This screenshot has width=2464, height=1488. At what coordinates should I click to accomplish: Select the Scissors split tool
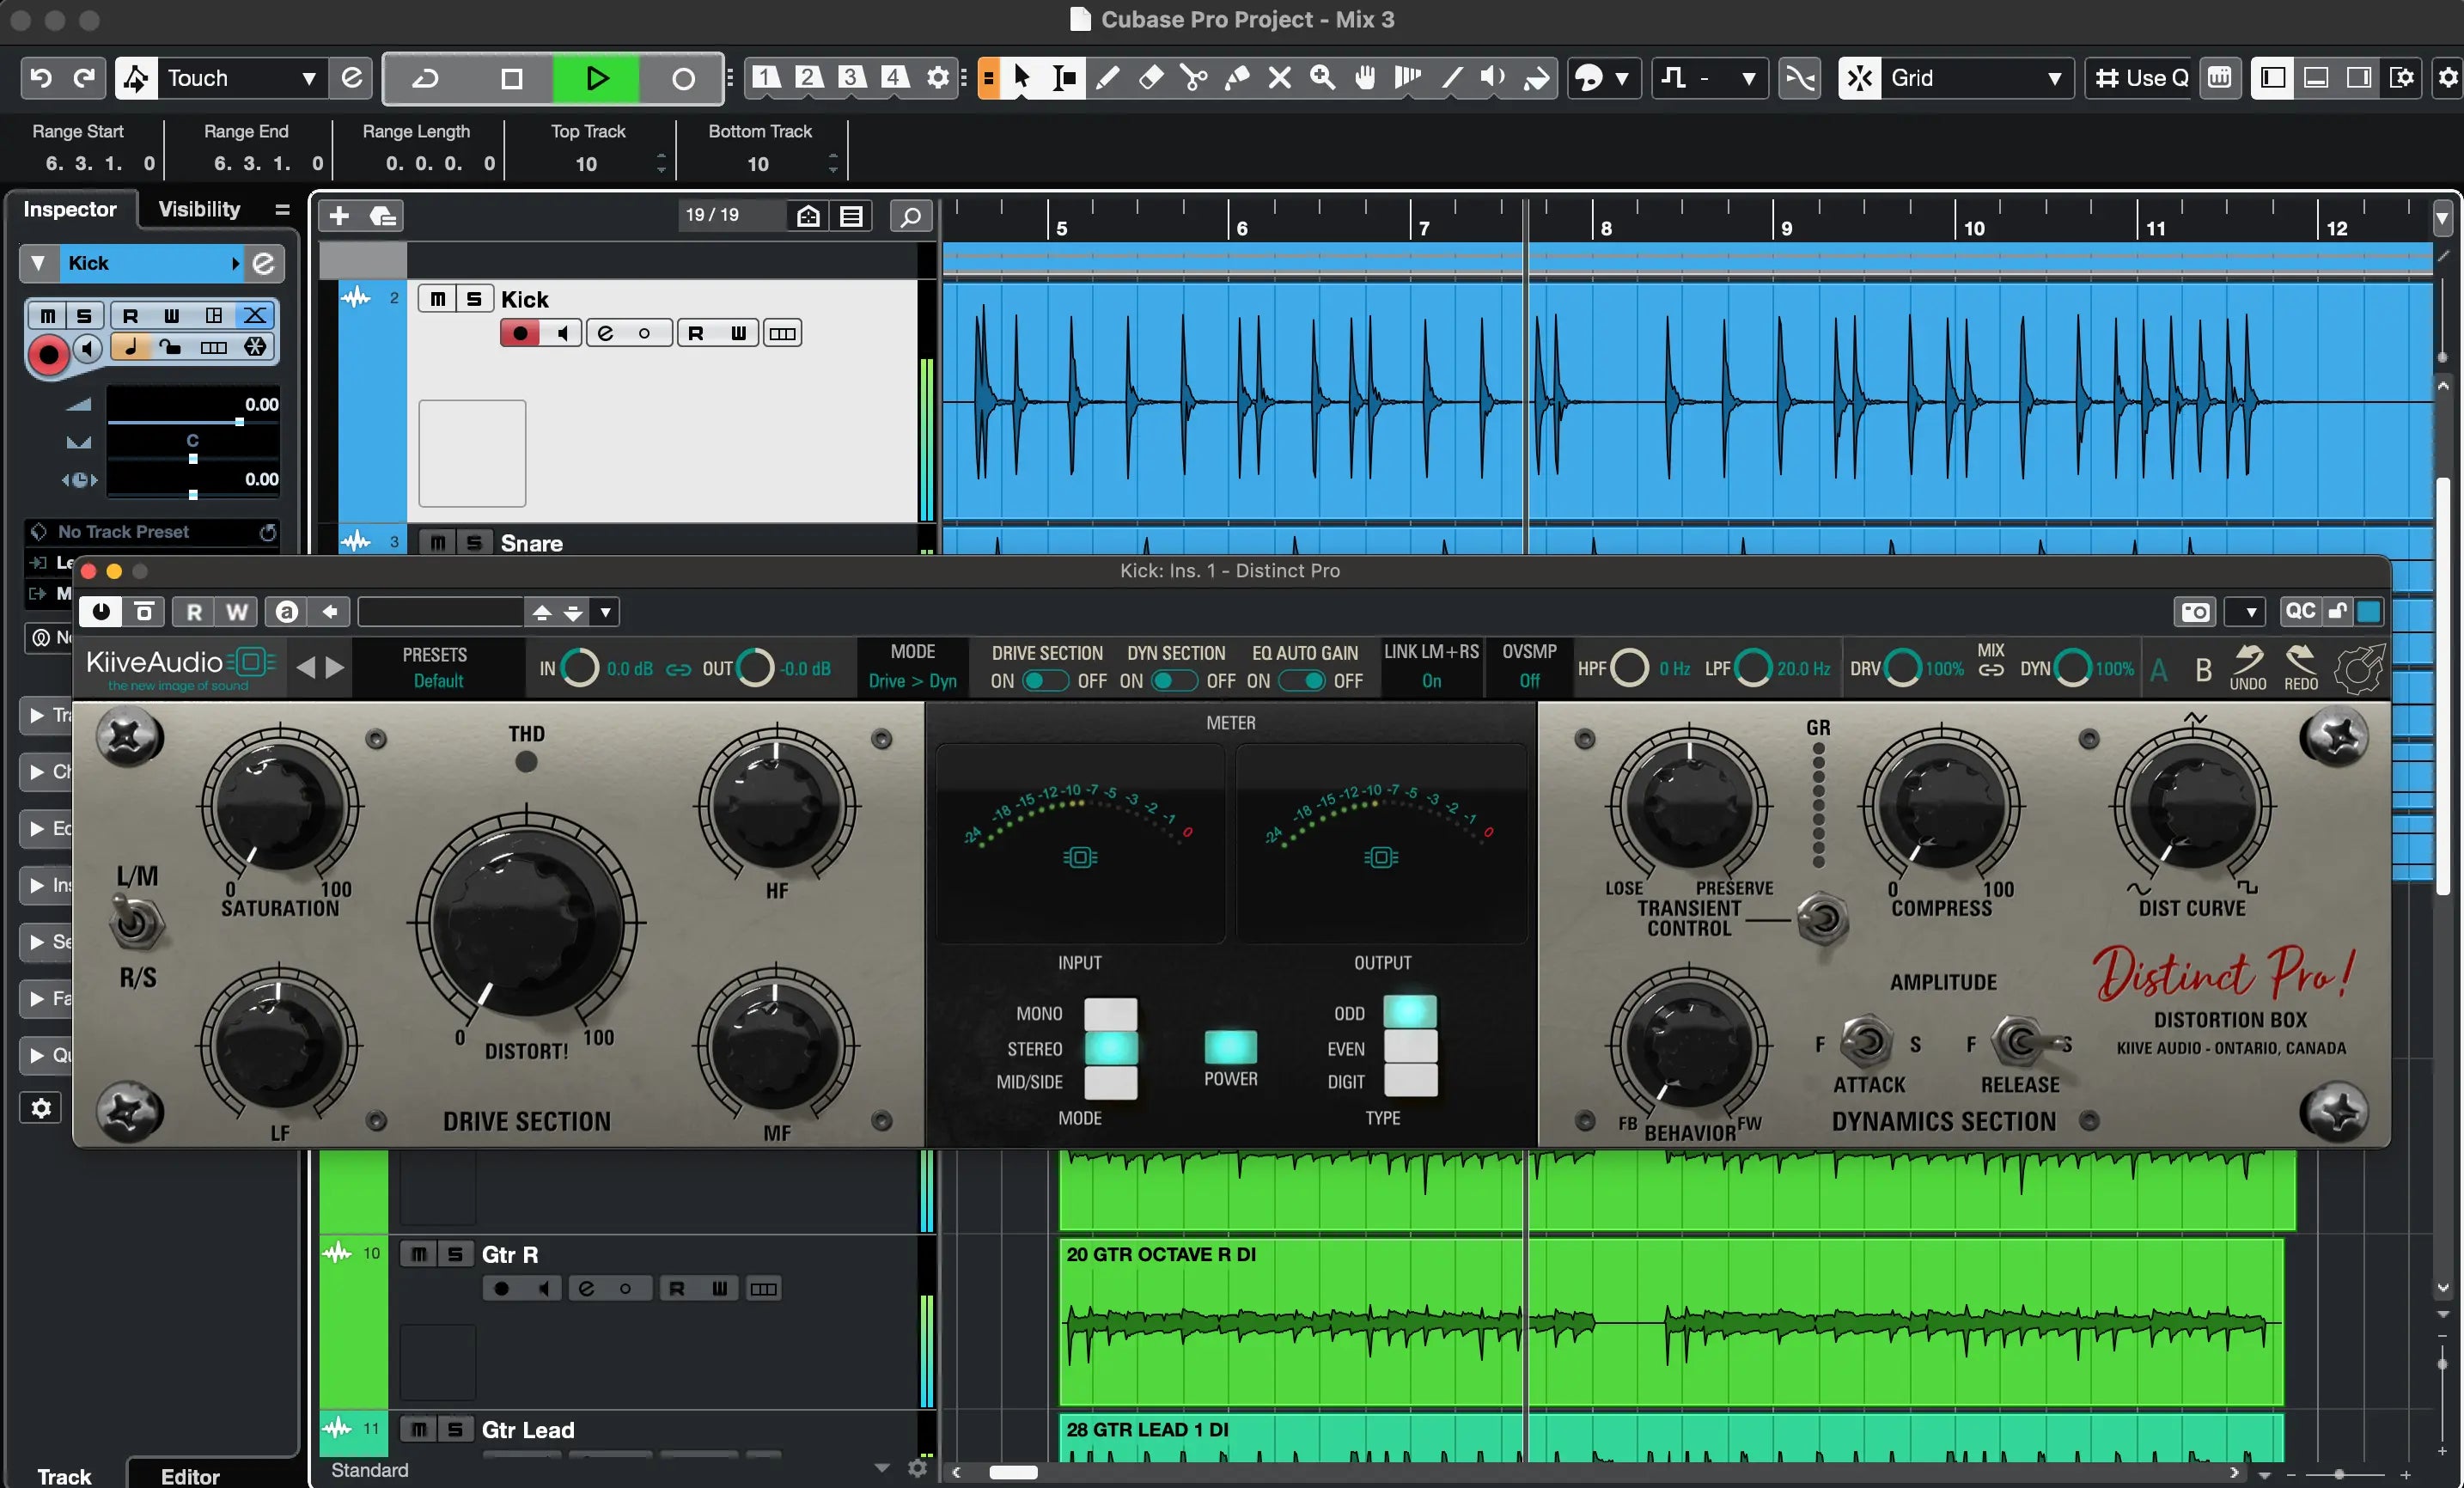coord(1193,78)
